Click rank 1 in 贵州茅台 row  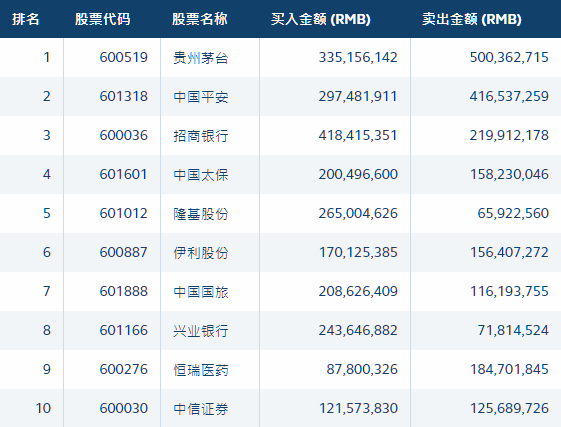coord(47,57)
